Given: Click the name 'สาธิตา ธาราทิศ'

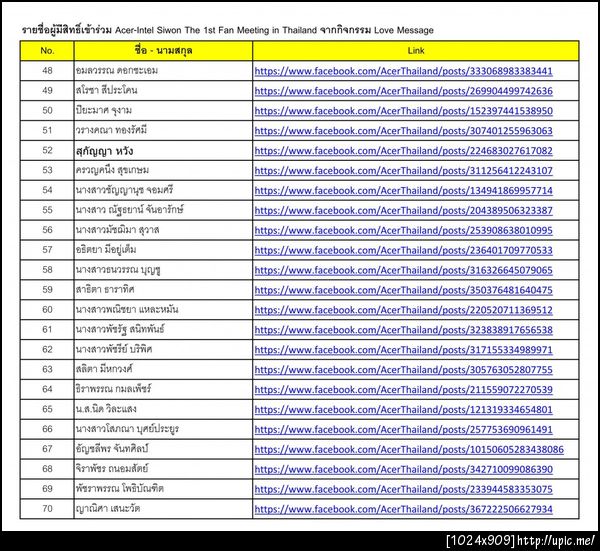Looking at the screenshot, I should tap(105, 289).
